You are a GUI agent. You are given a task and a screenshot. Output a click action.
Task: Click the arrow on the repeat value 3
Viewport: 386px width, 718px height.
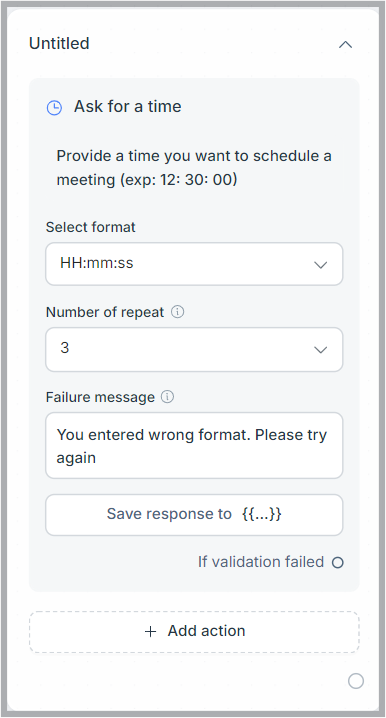click(x=321, y=350)
